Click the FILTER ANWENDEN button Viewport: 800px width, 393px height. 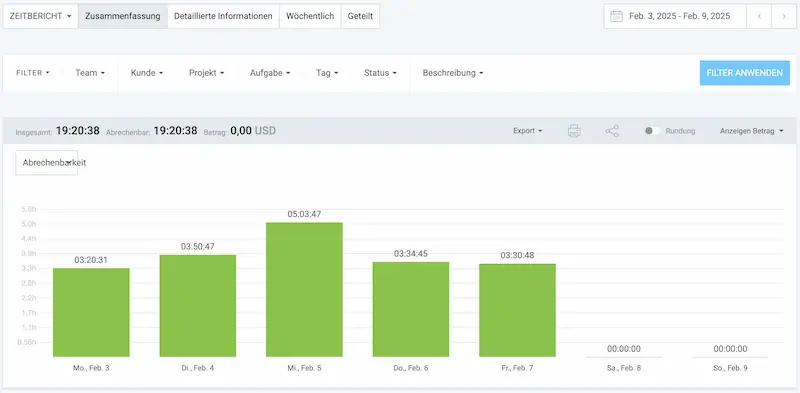coord(744,73)
